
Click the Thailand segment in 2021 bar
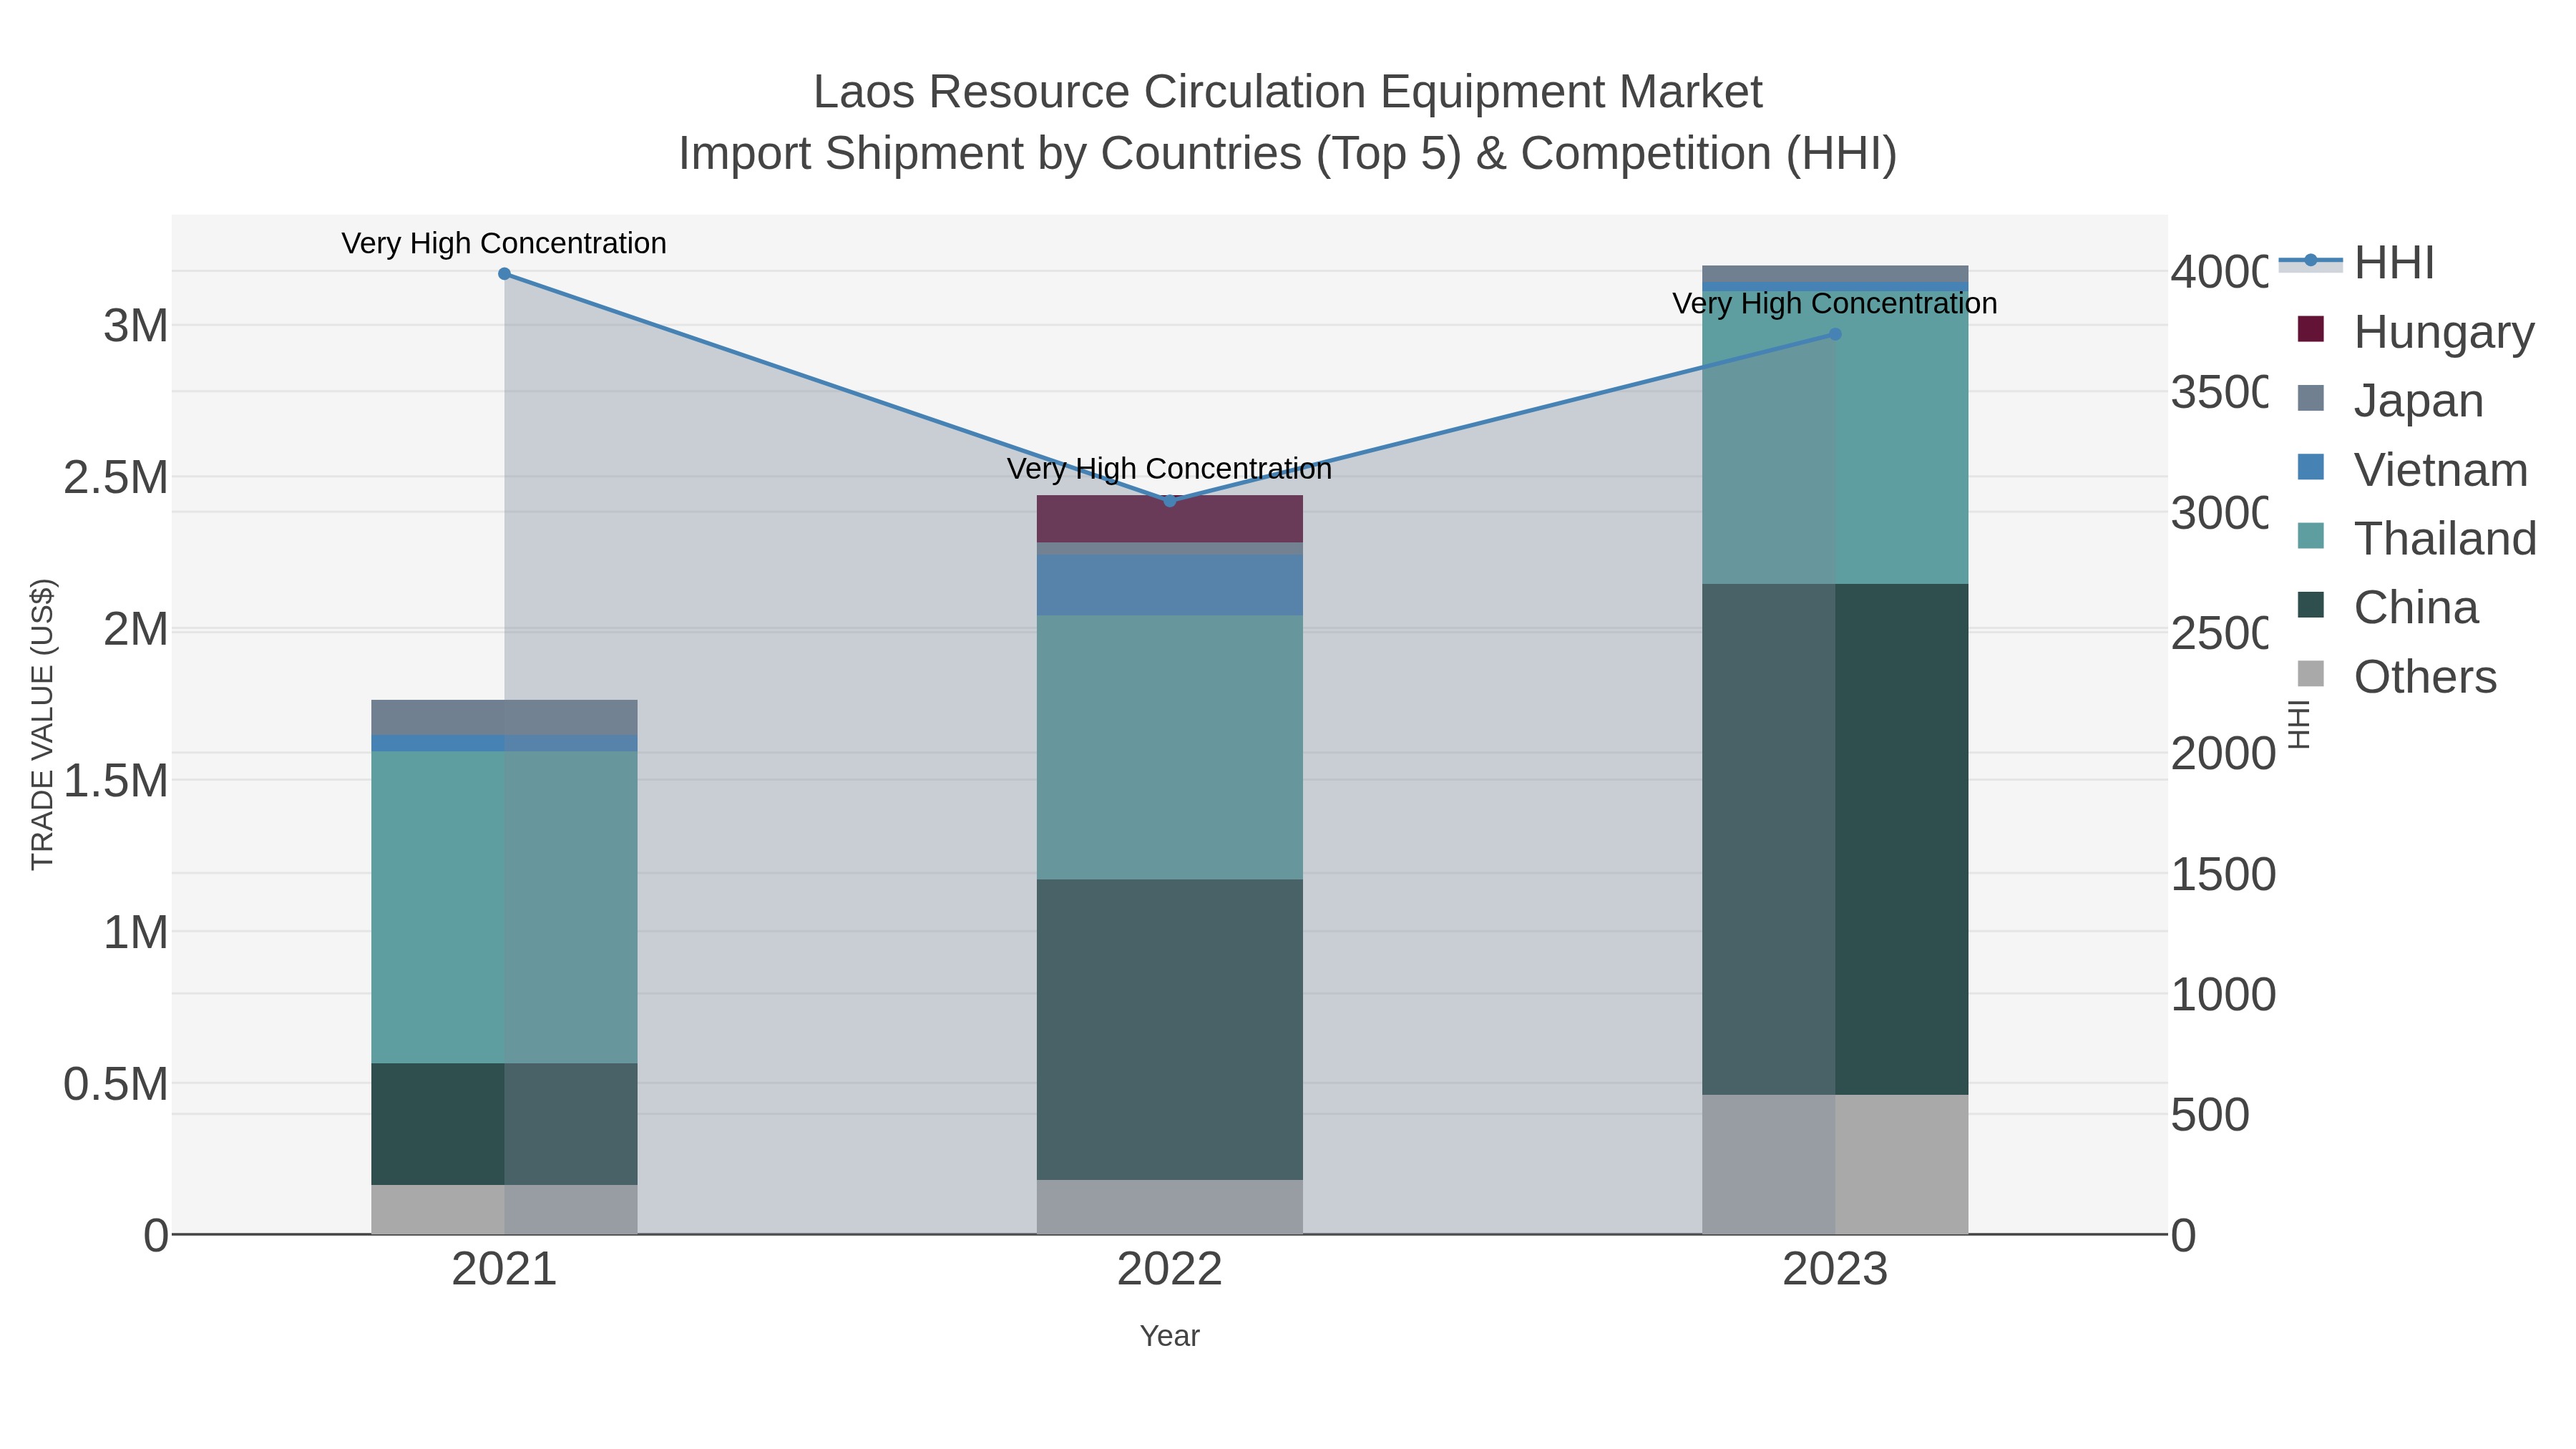click(504, 908)
